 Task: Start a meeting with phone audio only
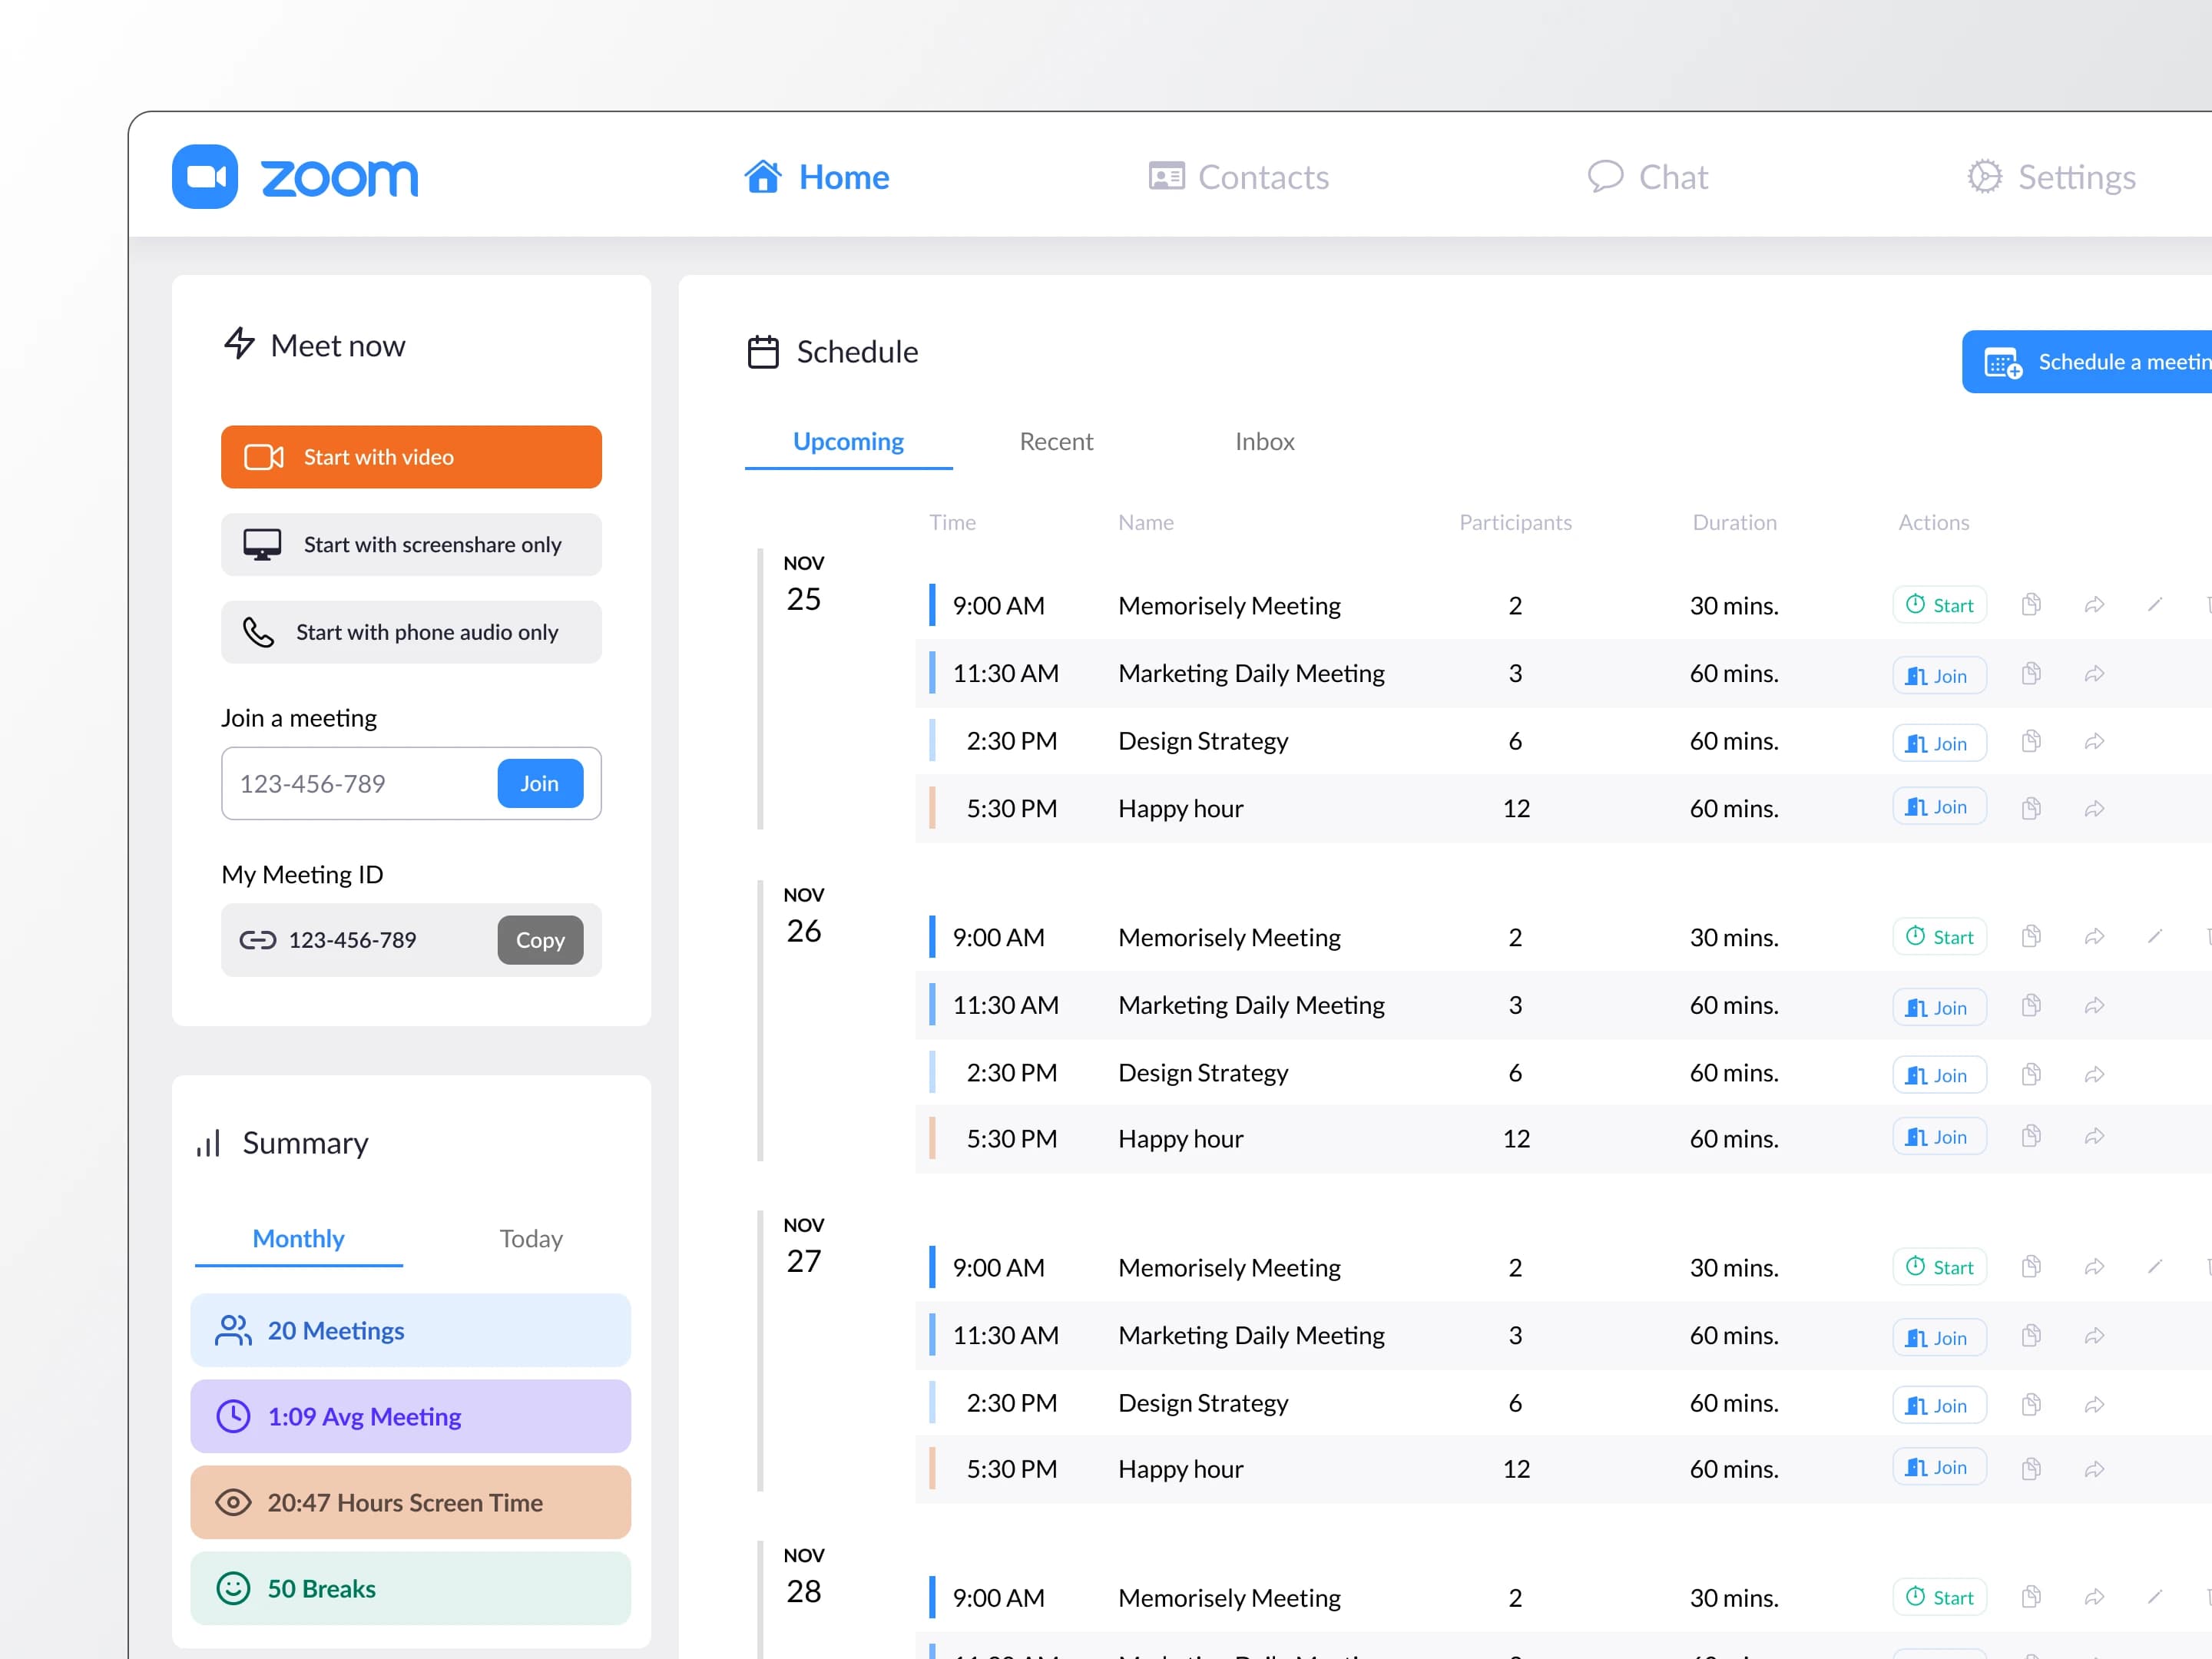click(411, 632)
